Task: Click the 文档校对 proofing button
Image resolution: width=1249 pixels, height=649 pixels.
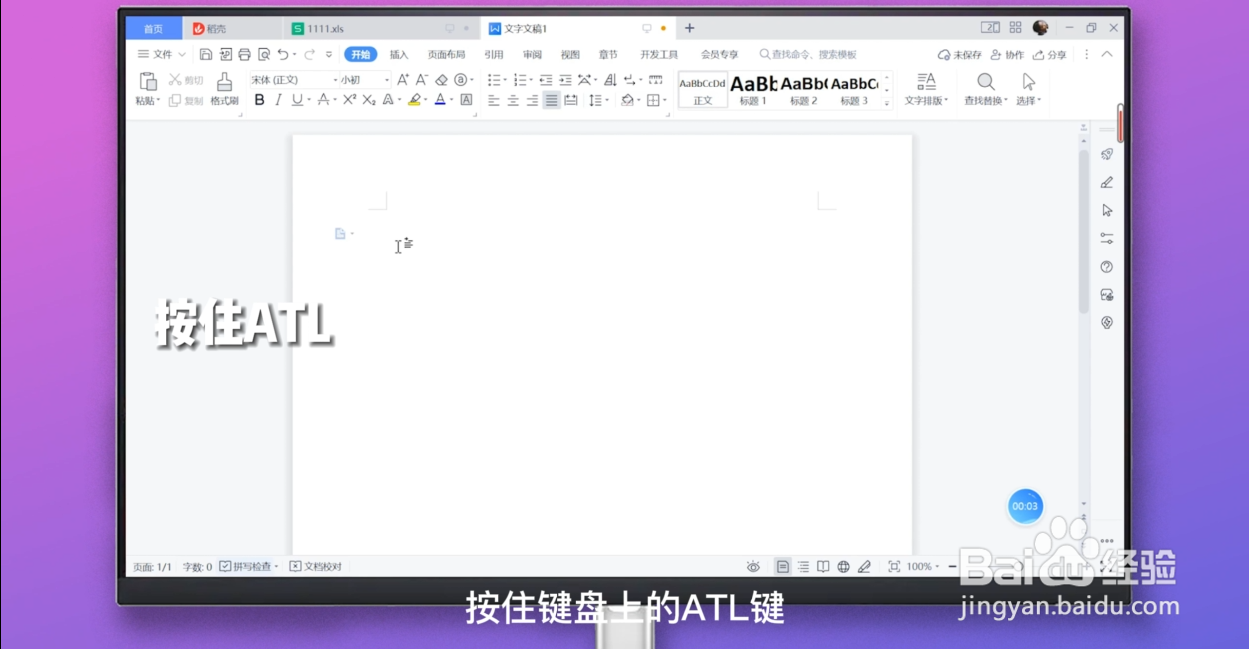Action: (318, 566)
